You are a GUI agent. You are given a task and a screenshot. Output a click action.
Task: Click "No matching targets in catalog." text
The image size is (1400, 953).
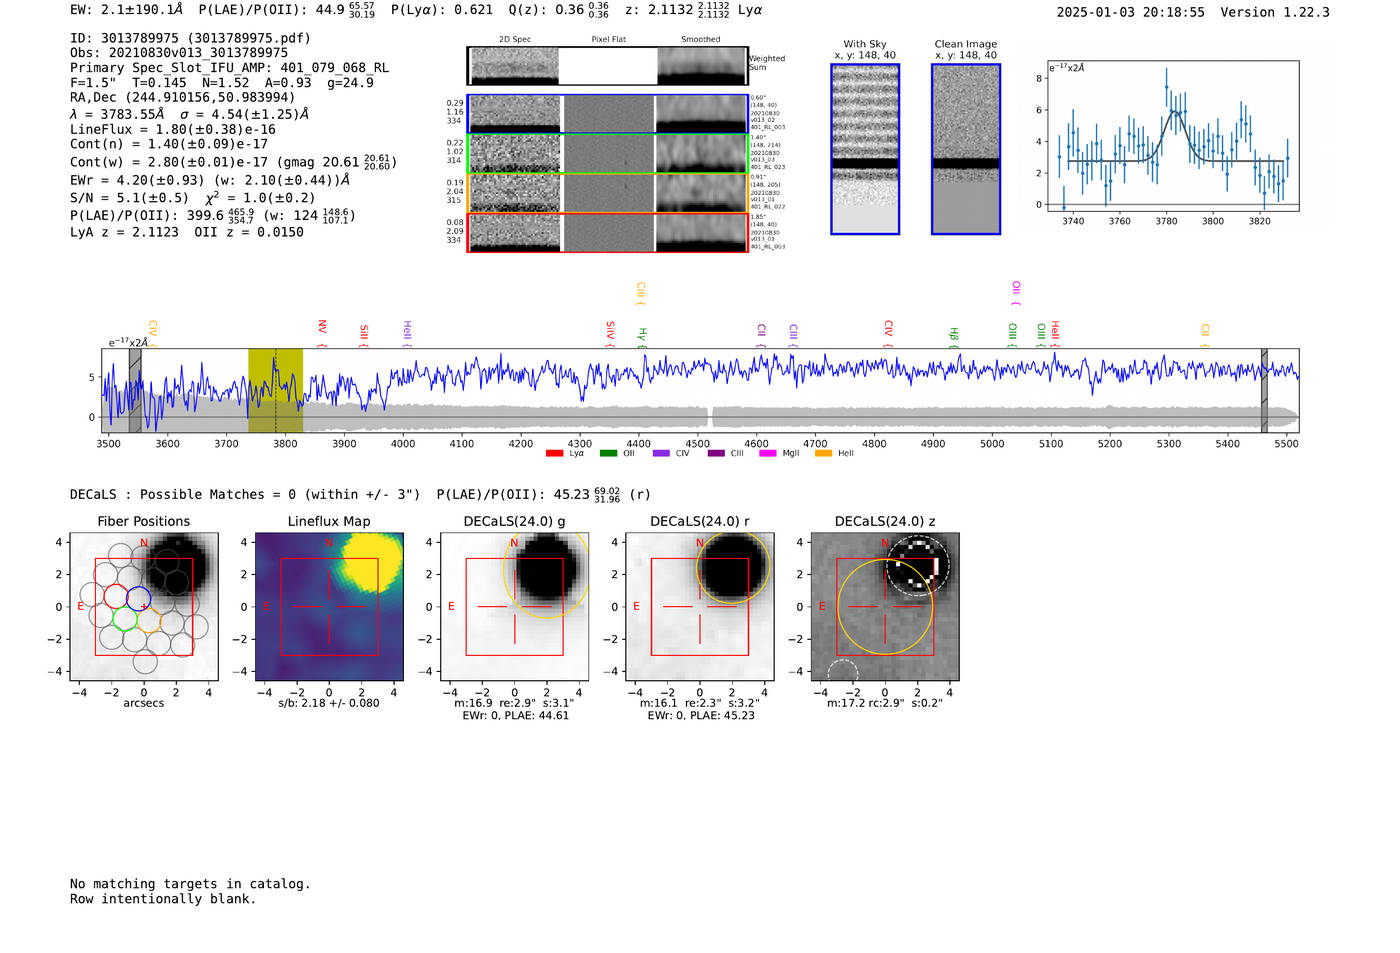pyautogui.click(x=190, y=884)
